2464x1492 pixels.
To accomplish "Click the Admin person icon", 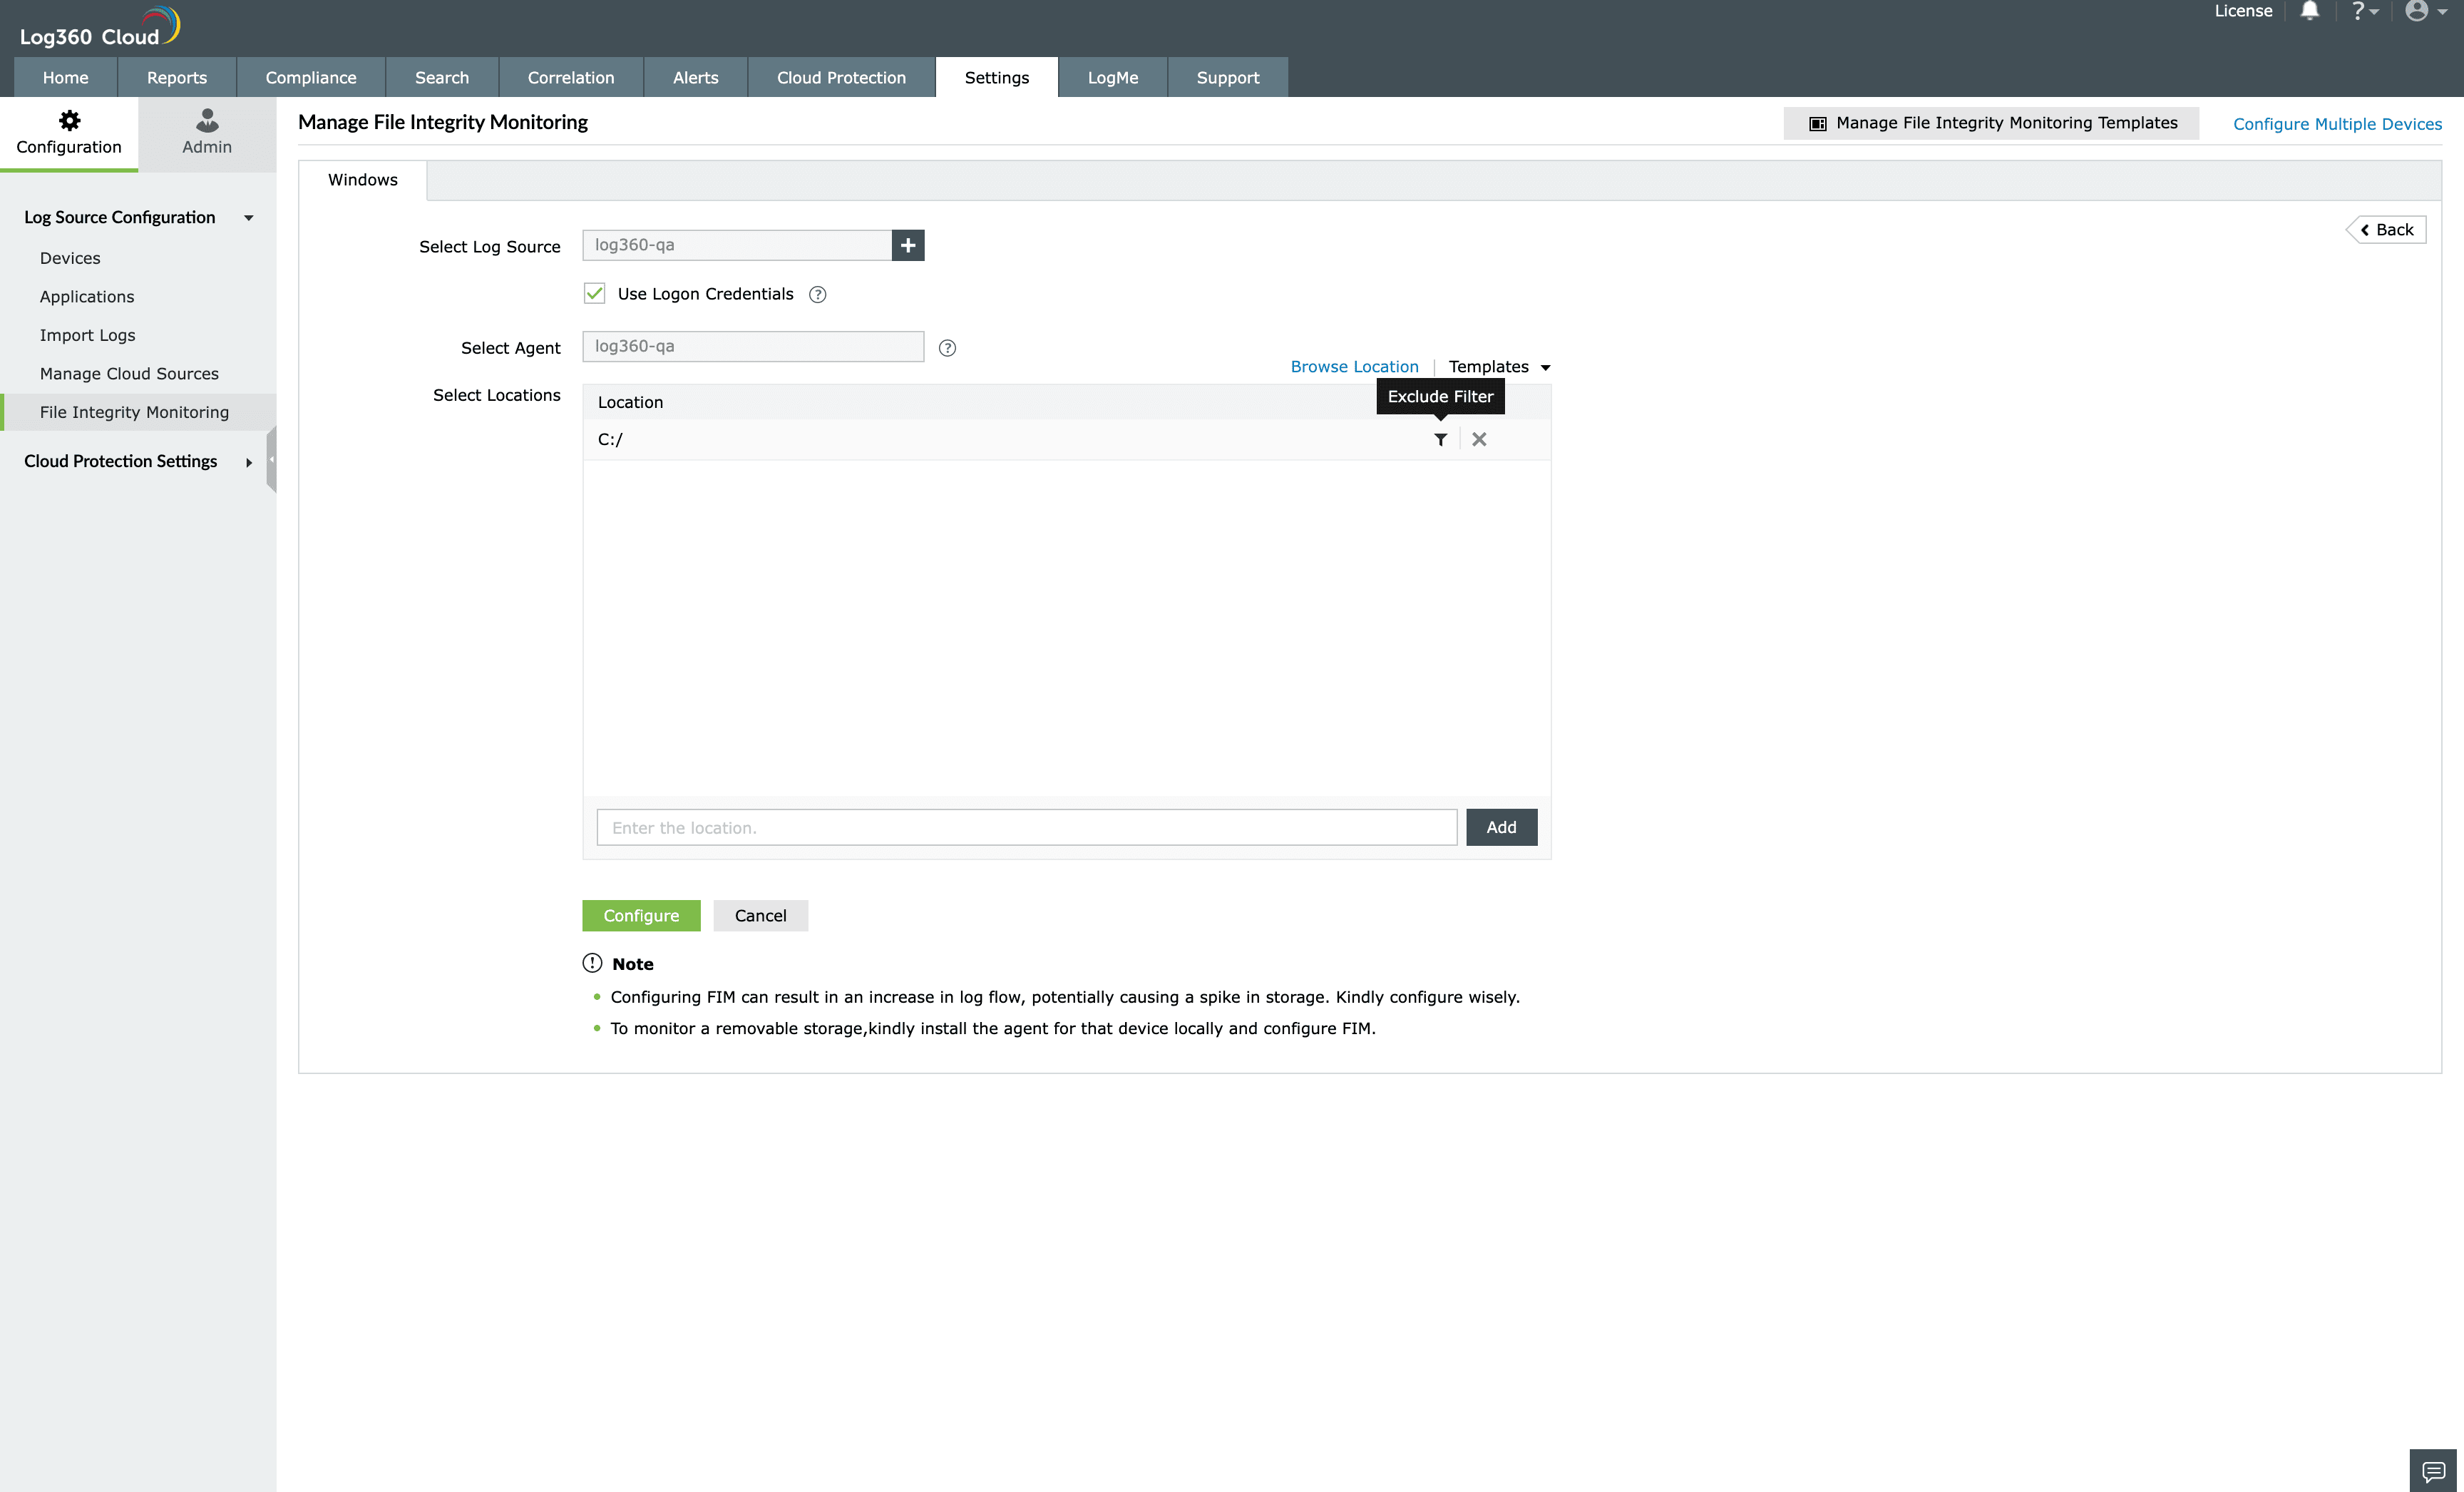I will pyautogui.click(x=207, y=121).
